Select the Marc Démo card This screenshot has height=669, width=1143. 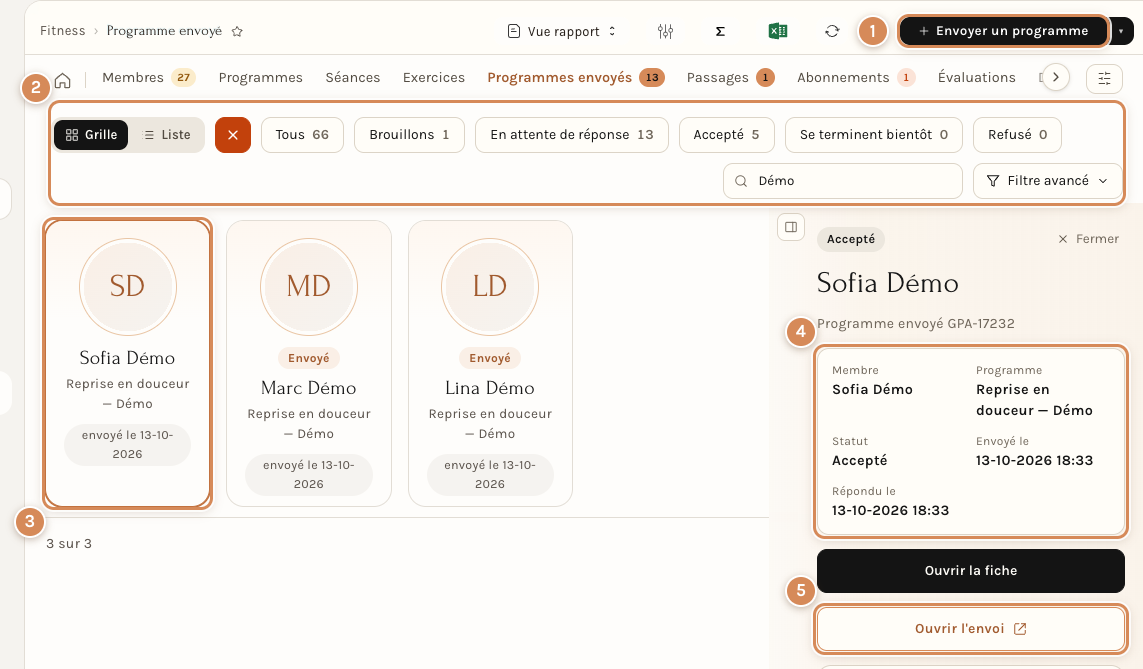[309, 363]
